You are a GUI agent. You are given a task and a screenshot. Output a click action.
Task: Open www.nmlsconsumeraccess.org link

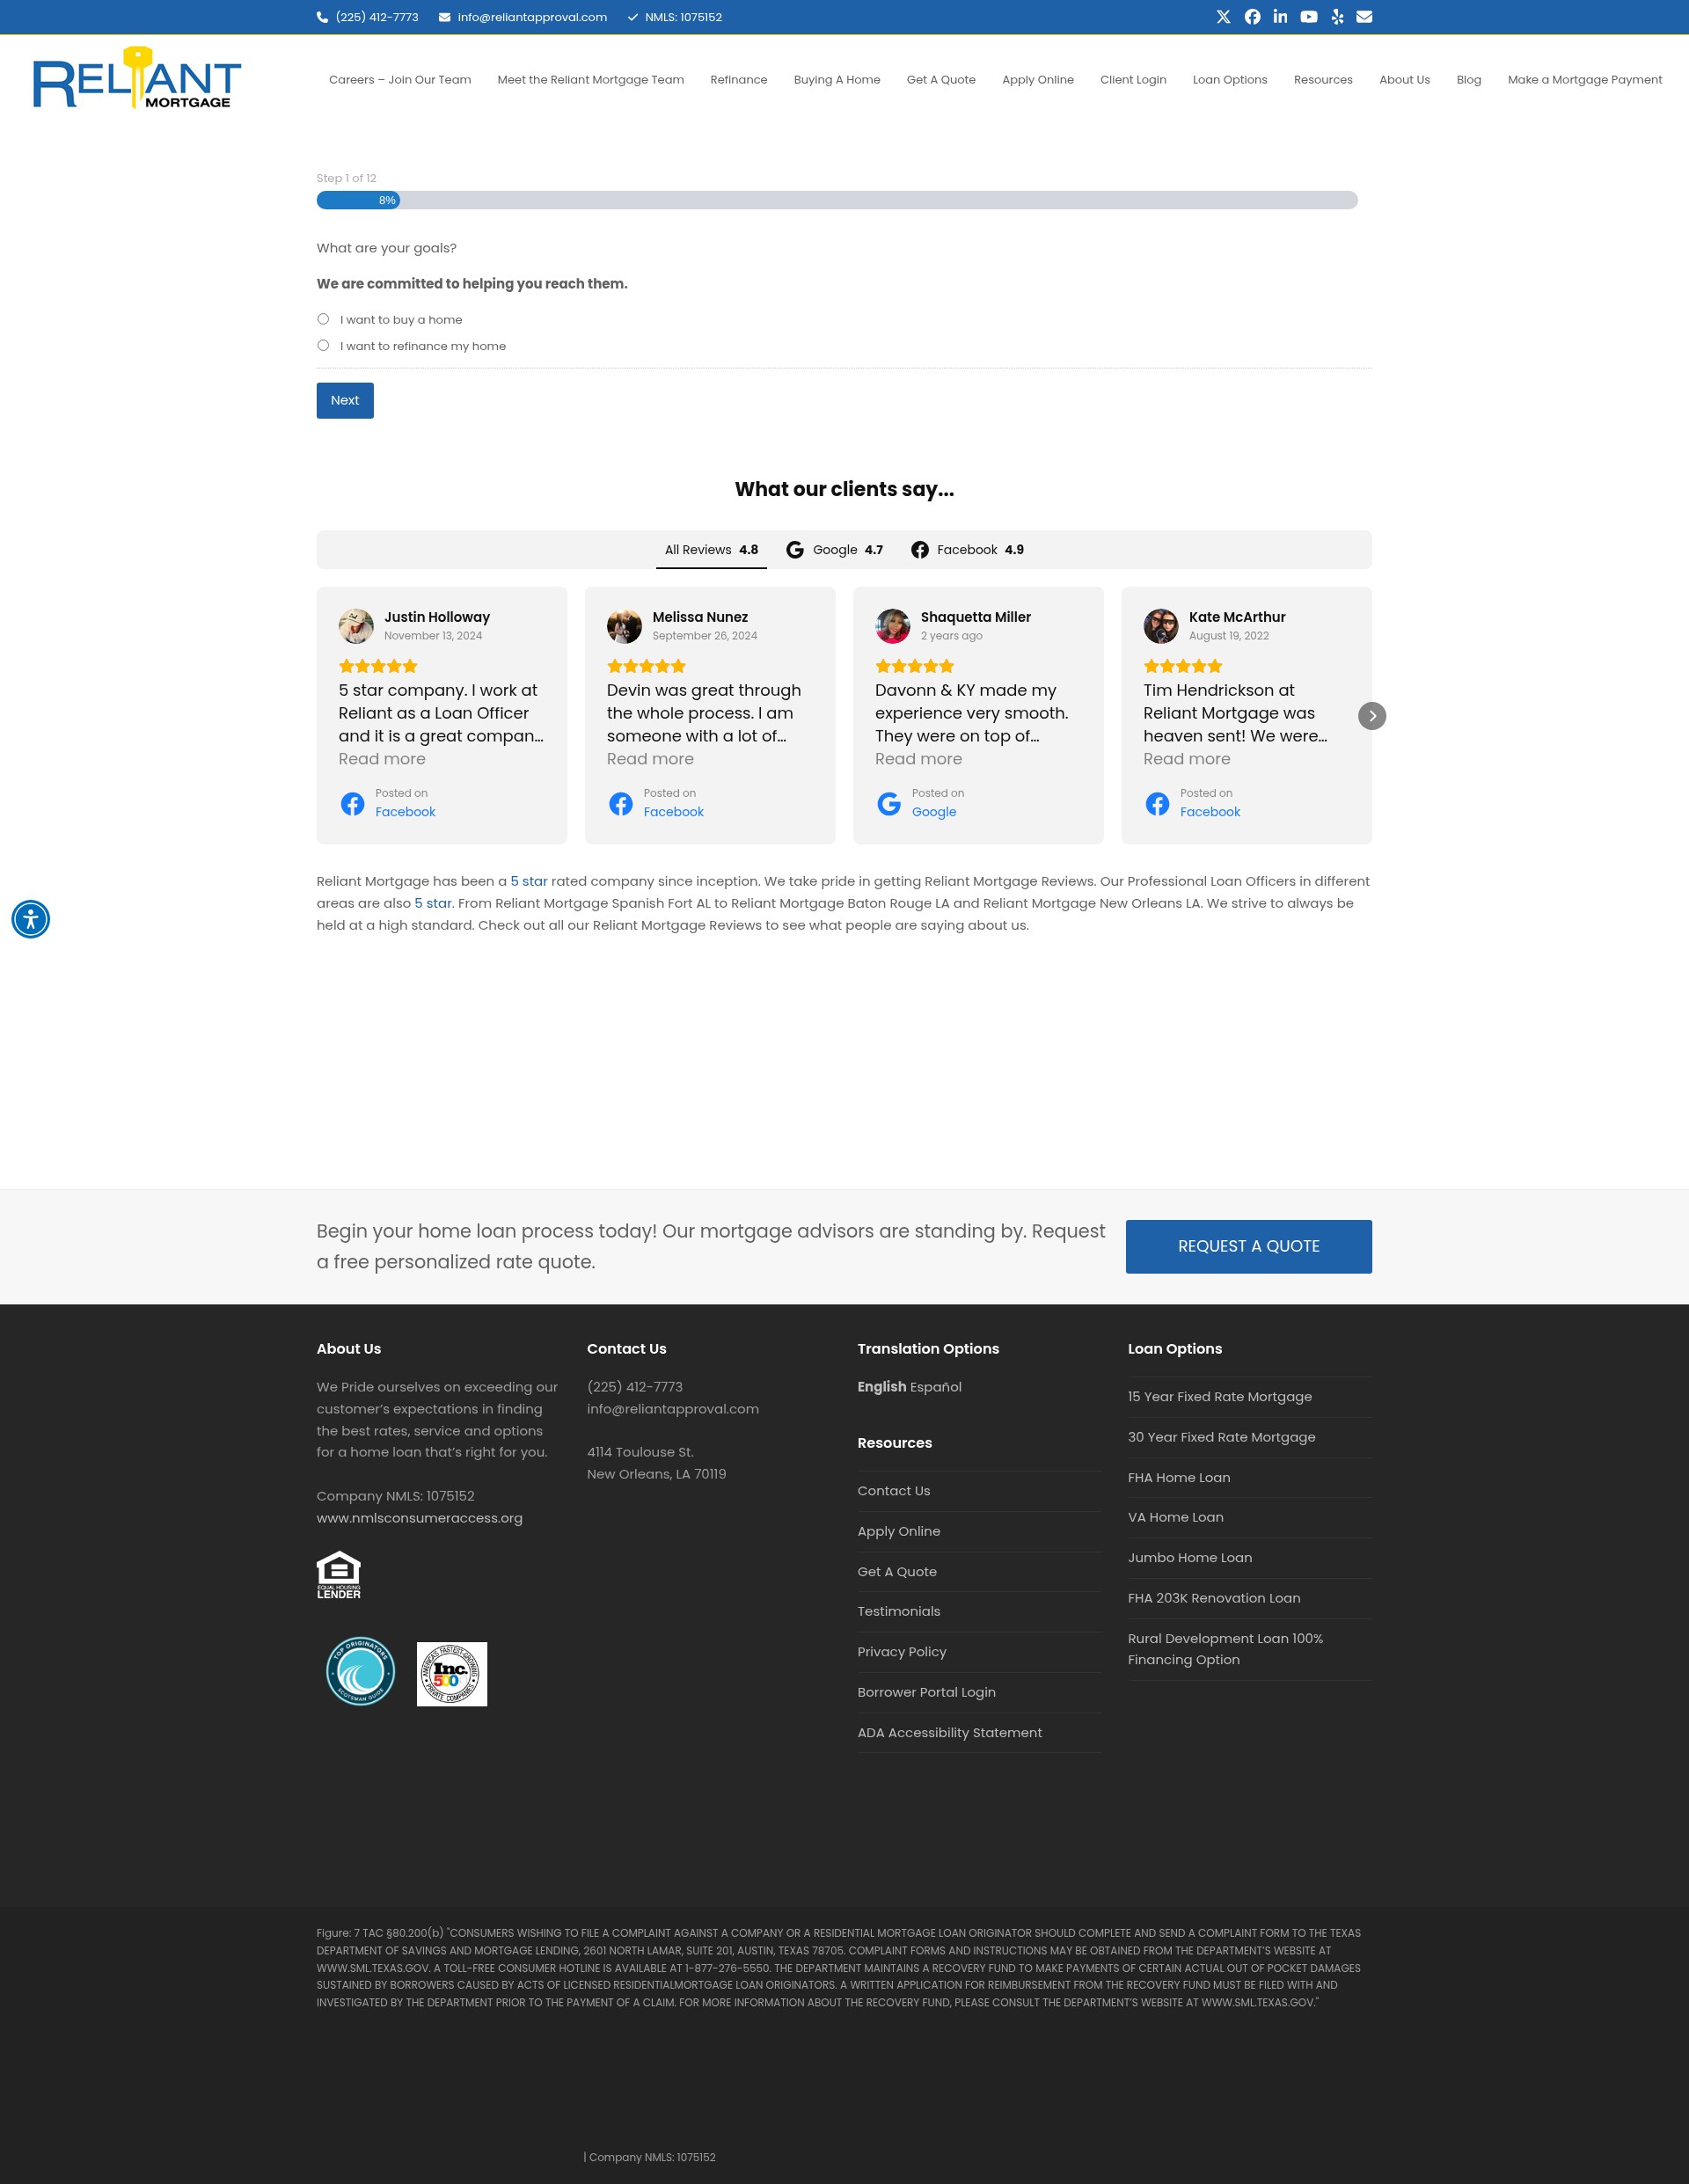(420, 1518)
